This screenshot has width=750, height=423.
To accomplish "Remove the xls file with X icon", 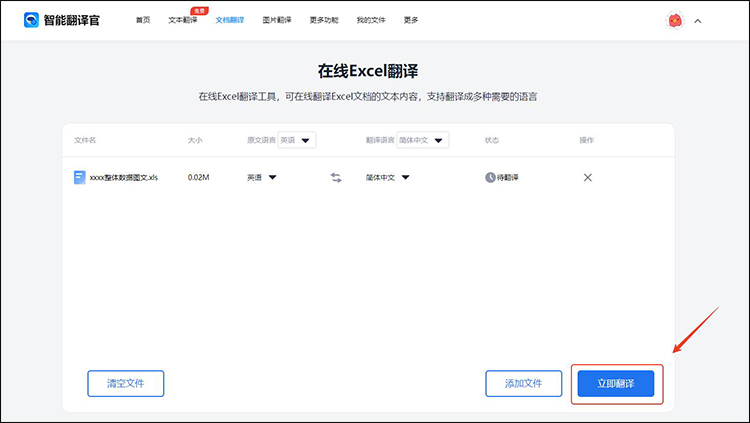I will click(x=588, y=178).
